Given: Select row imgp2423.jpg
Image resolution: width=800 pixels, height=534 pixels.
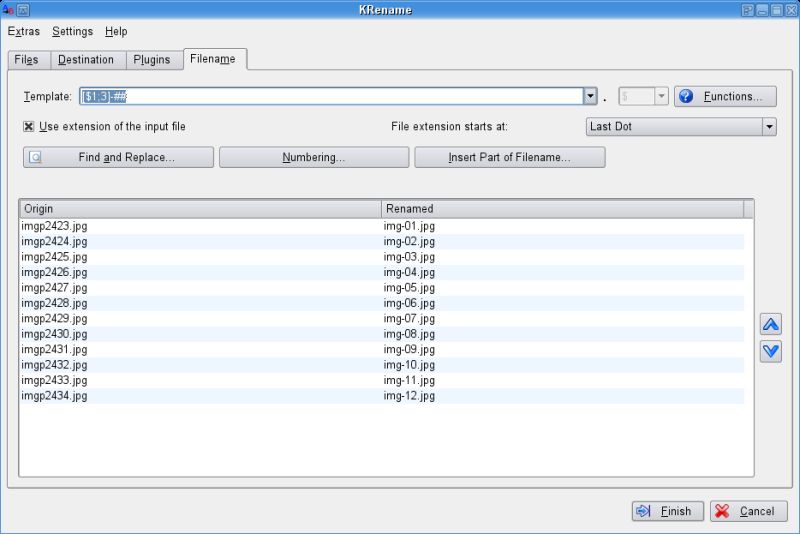Looking at the screenshot, I should pyautogui.click(x=382, y=226).
